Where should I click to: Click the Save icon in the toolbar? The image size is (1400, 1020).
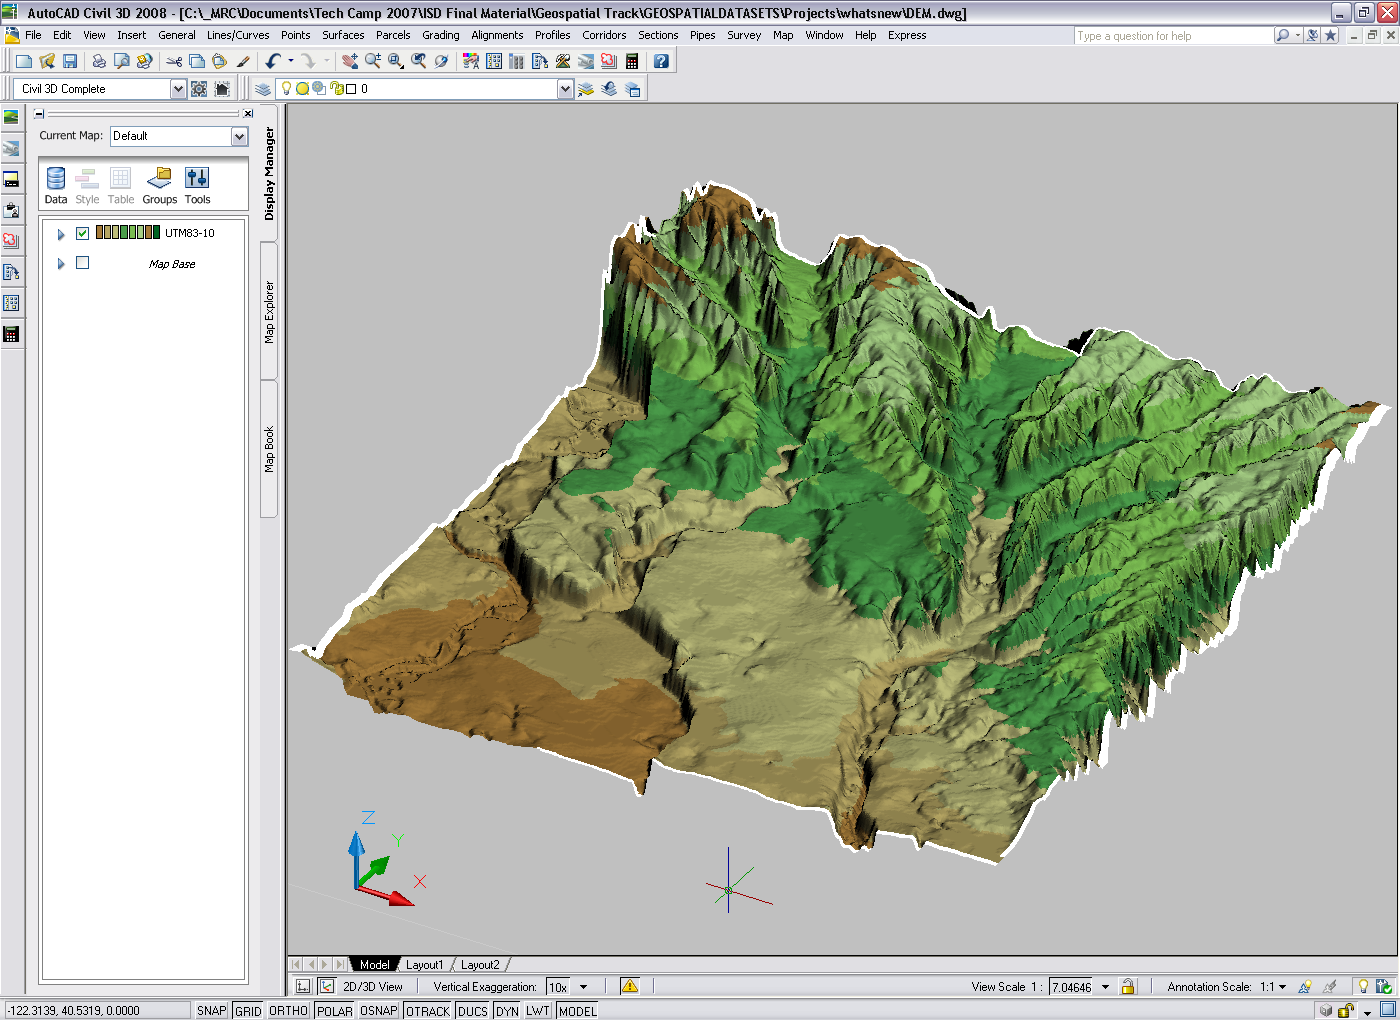click(x=70, y=61)
